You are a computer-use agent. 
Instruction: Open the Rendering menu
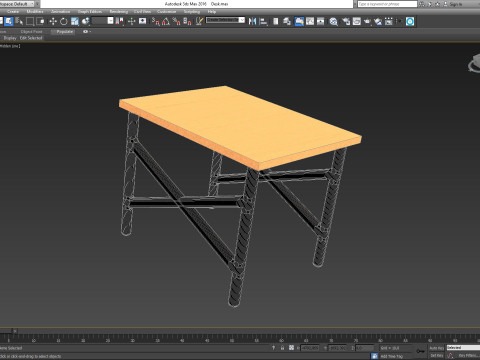119,12
